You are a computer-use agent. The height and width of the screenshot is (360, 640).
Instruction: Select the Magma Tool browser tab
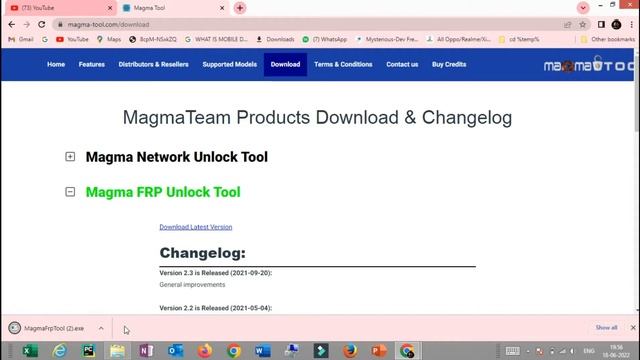pyautogui.click(x=173, y=8)
